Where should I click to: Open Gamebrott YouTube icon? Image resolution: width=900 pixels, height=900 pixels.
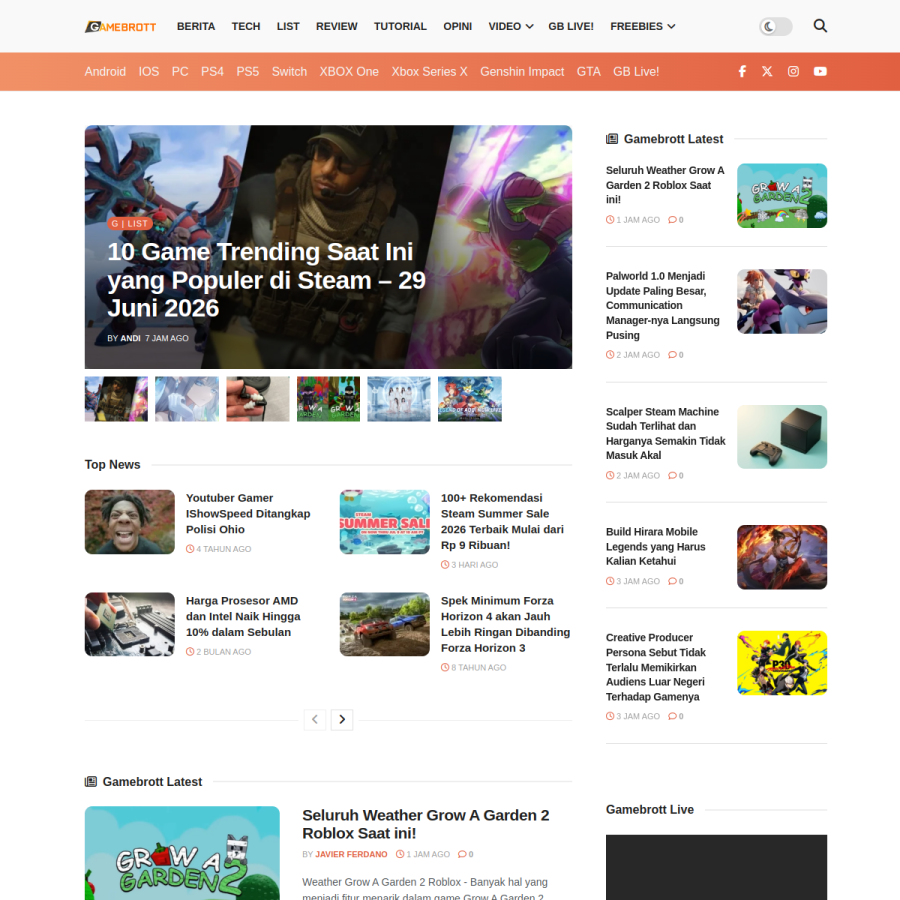820,71
